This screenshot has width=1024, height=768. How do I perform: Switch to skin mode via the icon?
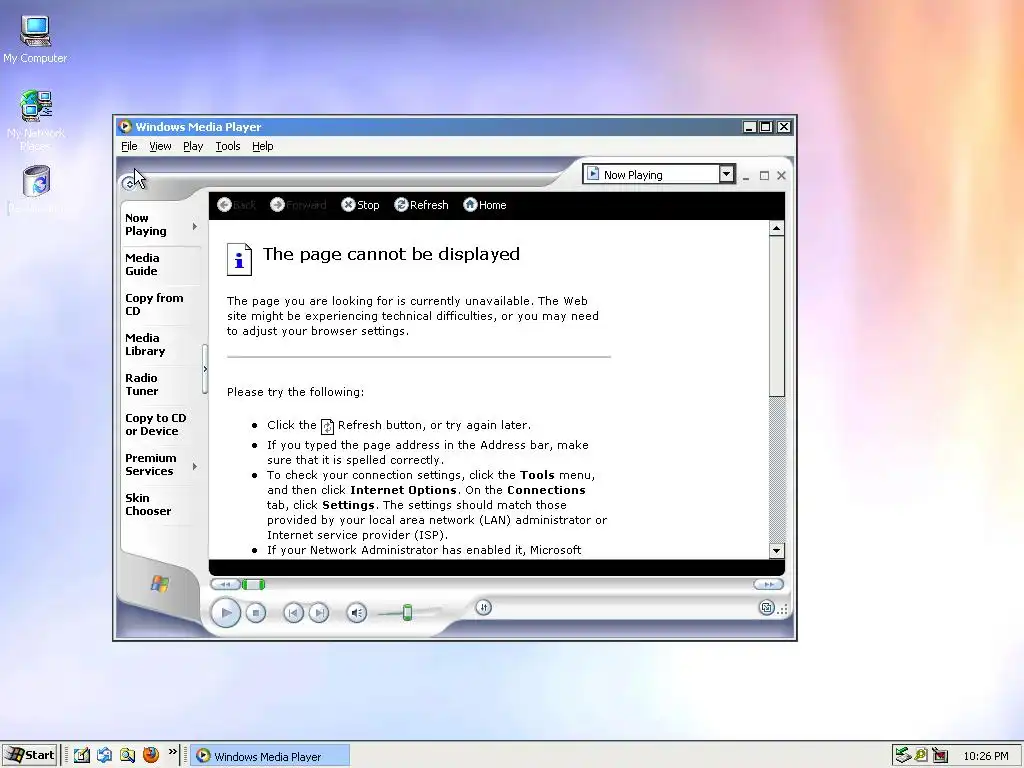(767, 608)
